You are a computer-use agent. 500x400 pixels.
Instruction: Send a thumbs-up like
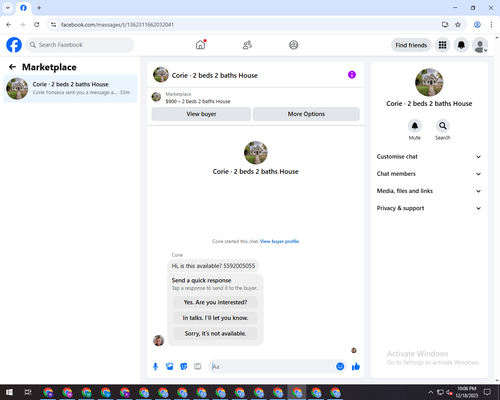(x=356, y=367)
